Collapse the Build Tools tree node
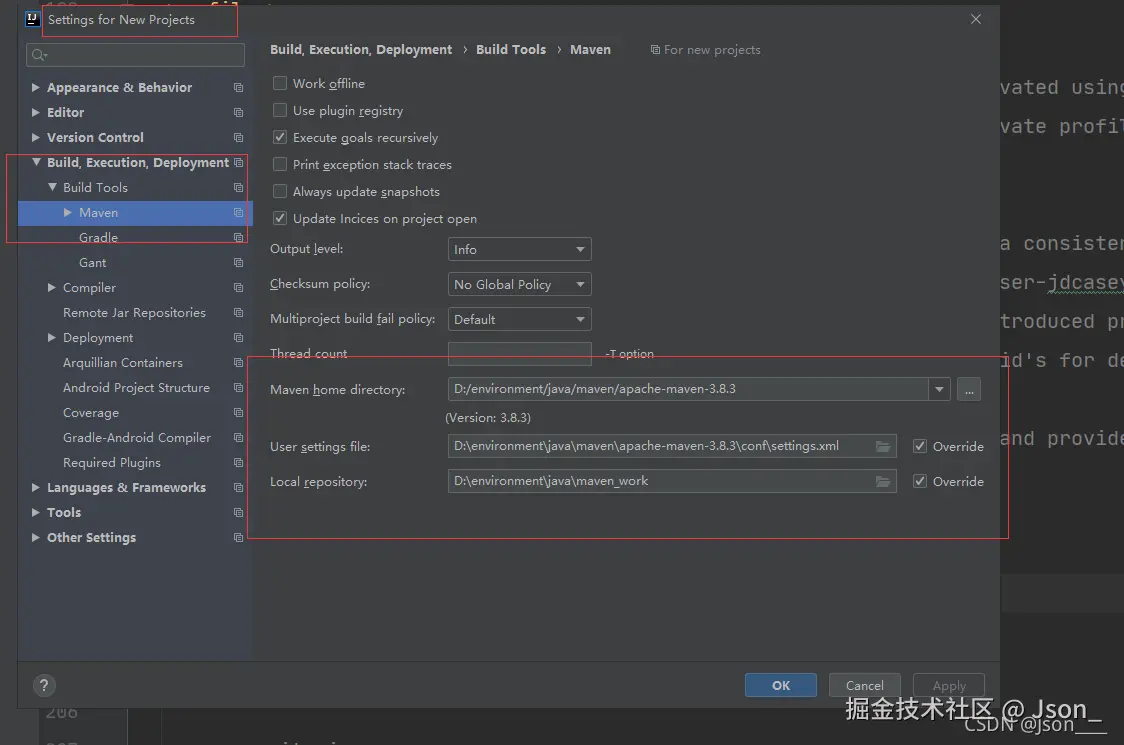 click(x=52, y=188)
